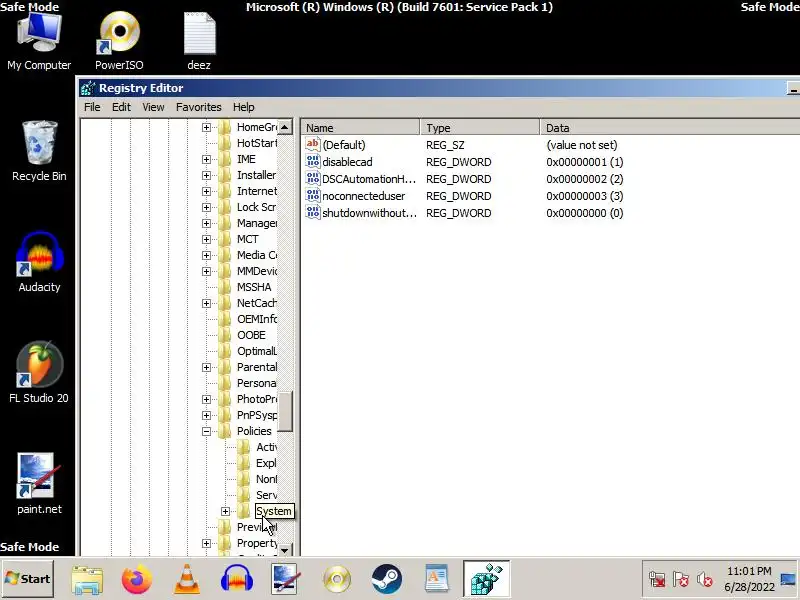The height and width of the screenshot is (600, 800).
Task: Click the Show desktop tray icon
Action: [x=788, y=580]
